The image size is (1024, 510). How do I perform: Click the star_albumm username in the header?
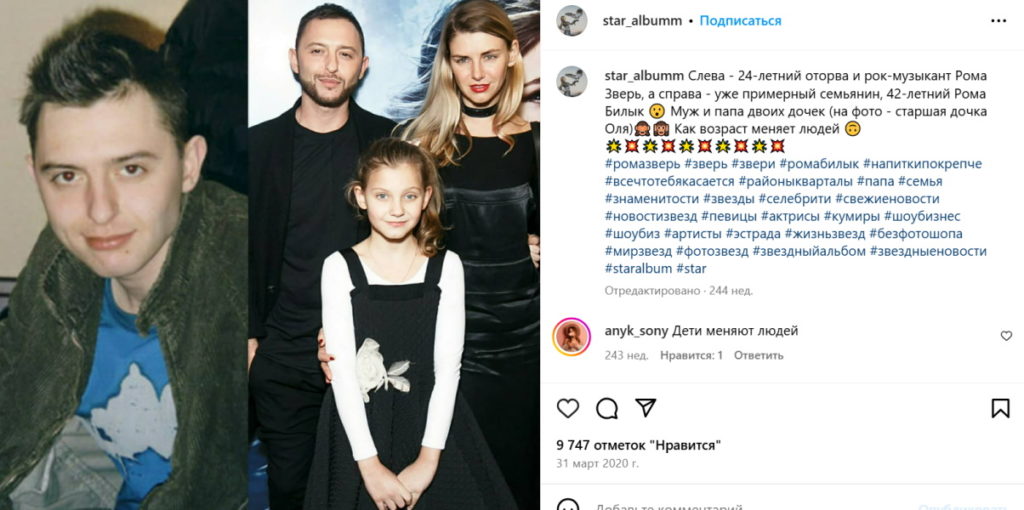642,21
